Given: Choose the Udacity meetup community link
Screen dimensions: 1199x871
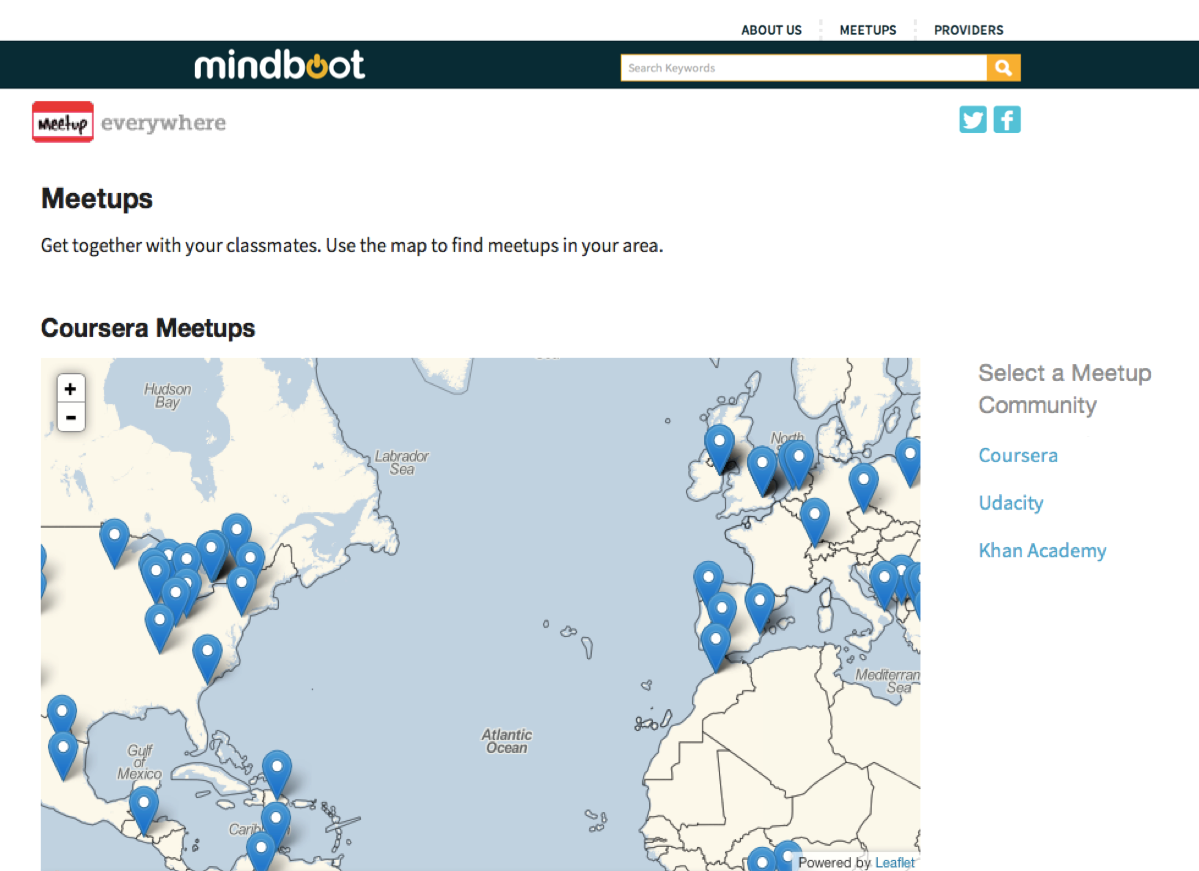Looking at the screenshot, I should 1010,503.
